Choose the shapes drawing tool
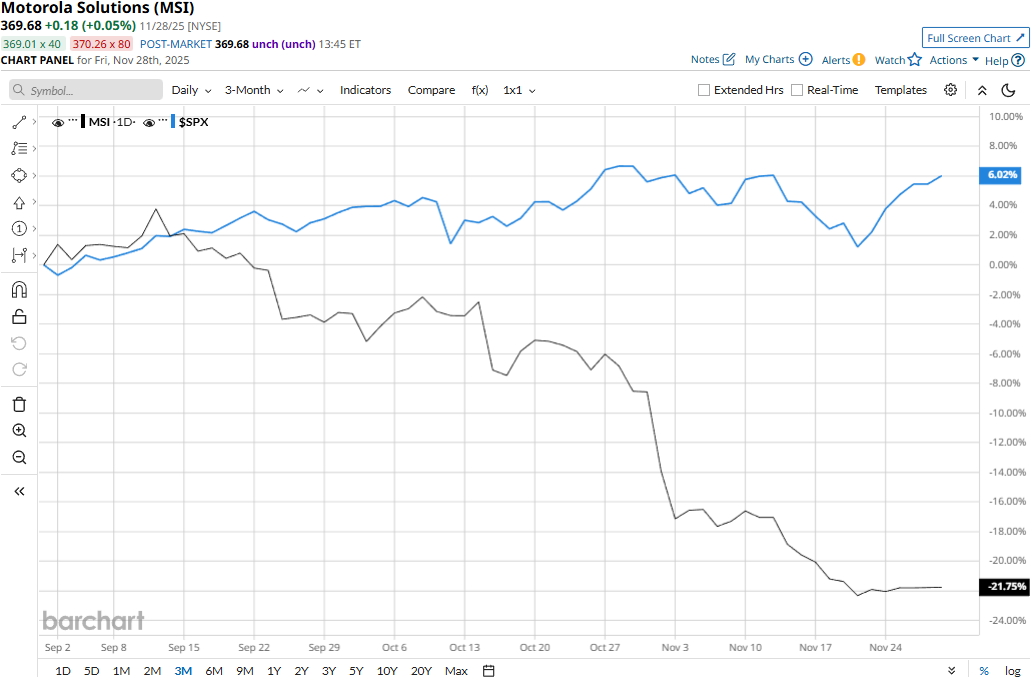 click(x=19, y=175)
